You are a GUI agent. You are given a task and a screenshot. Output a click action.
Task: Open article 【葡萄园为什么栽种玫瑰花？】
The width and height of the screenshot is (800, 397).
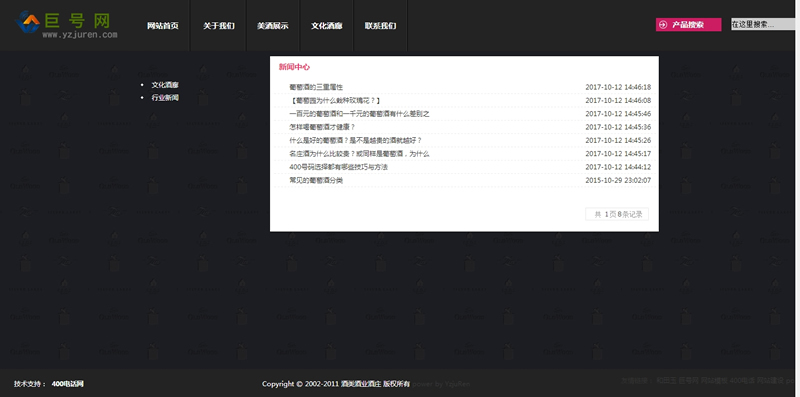click(335, 101)
